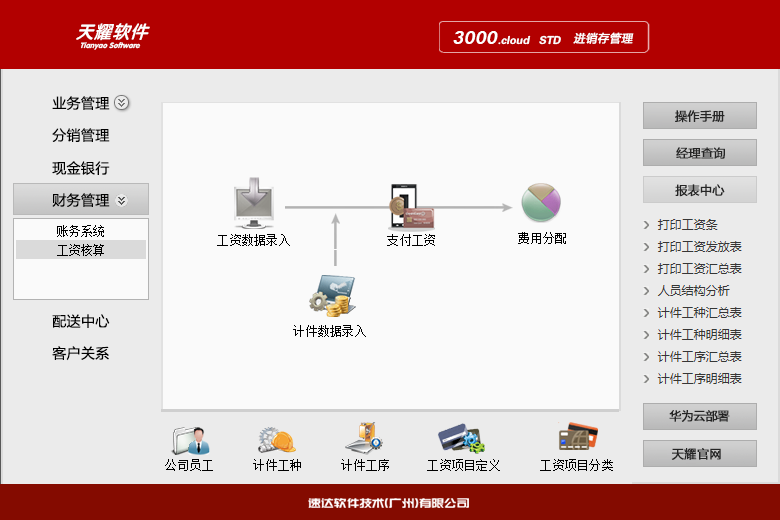Screen dimensions: 780x520
Task: Click the 工资项目分类 label
Action: point(577,466)
